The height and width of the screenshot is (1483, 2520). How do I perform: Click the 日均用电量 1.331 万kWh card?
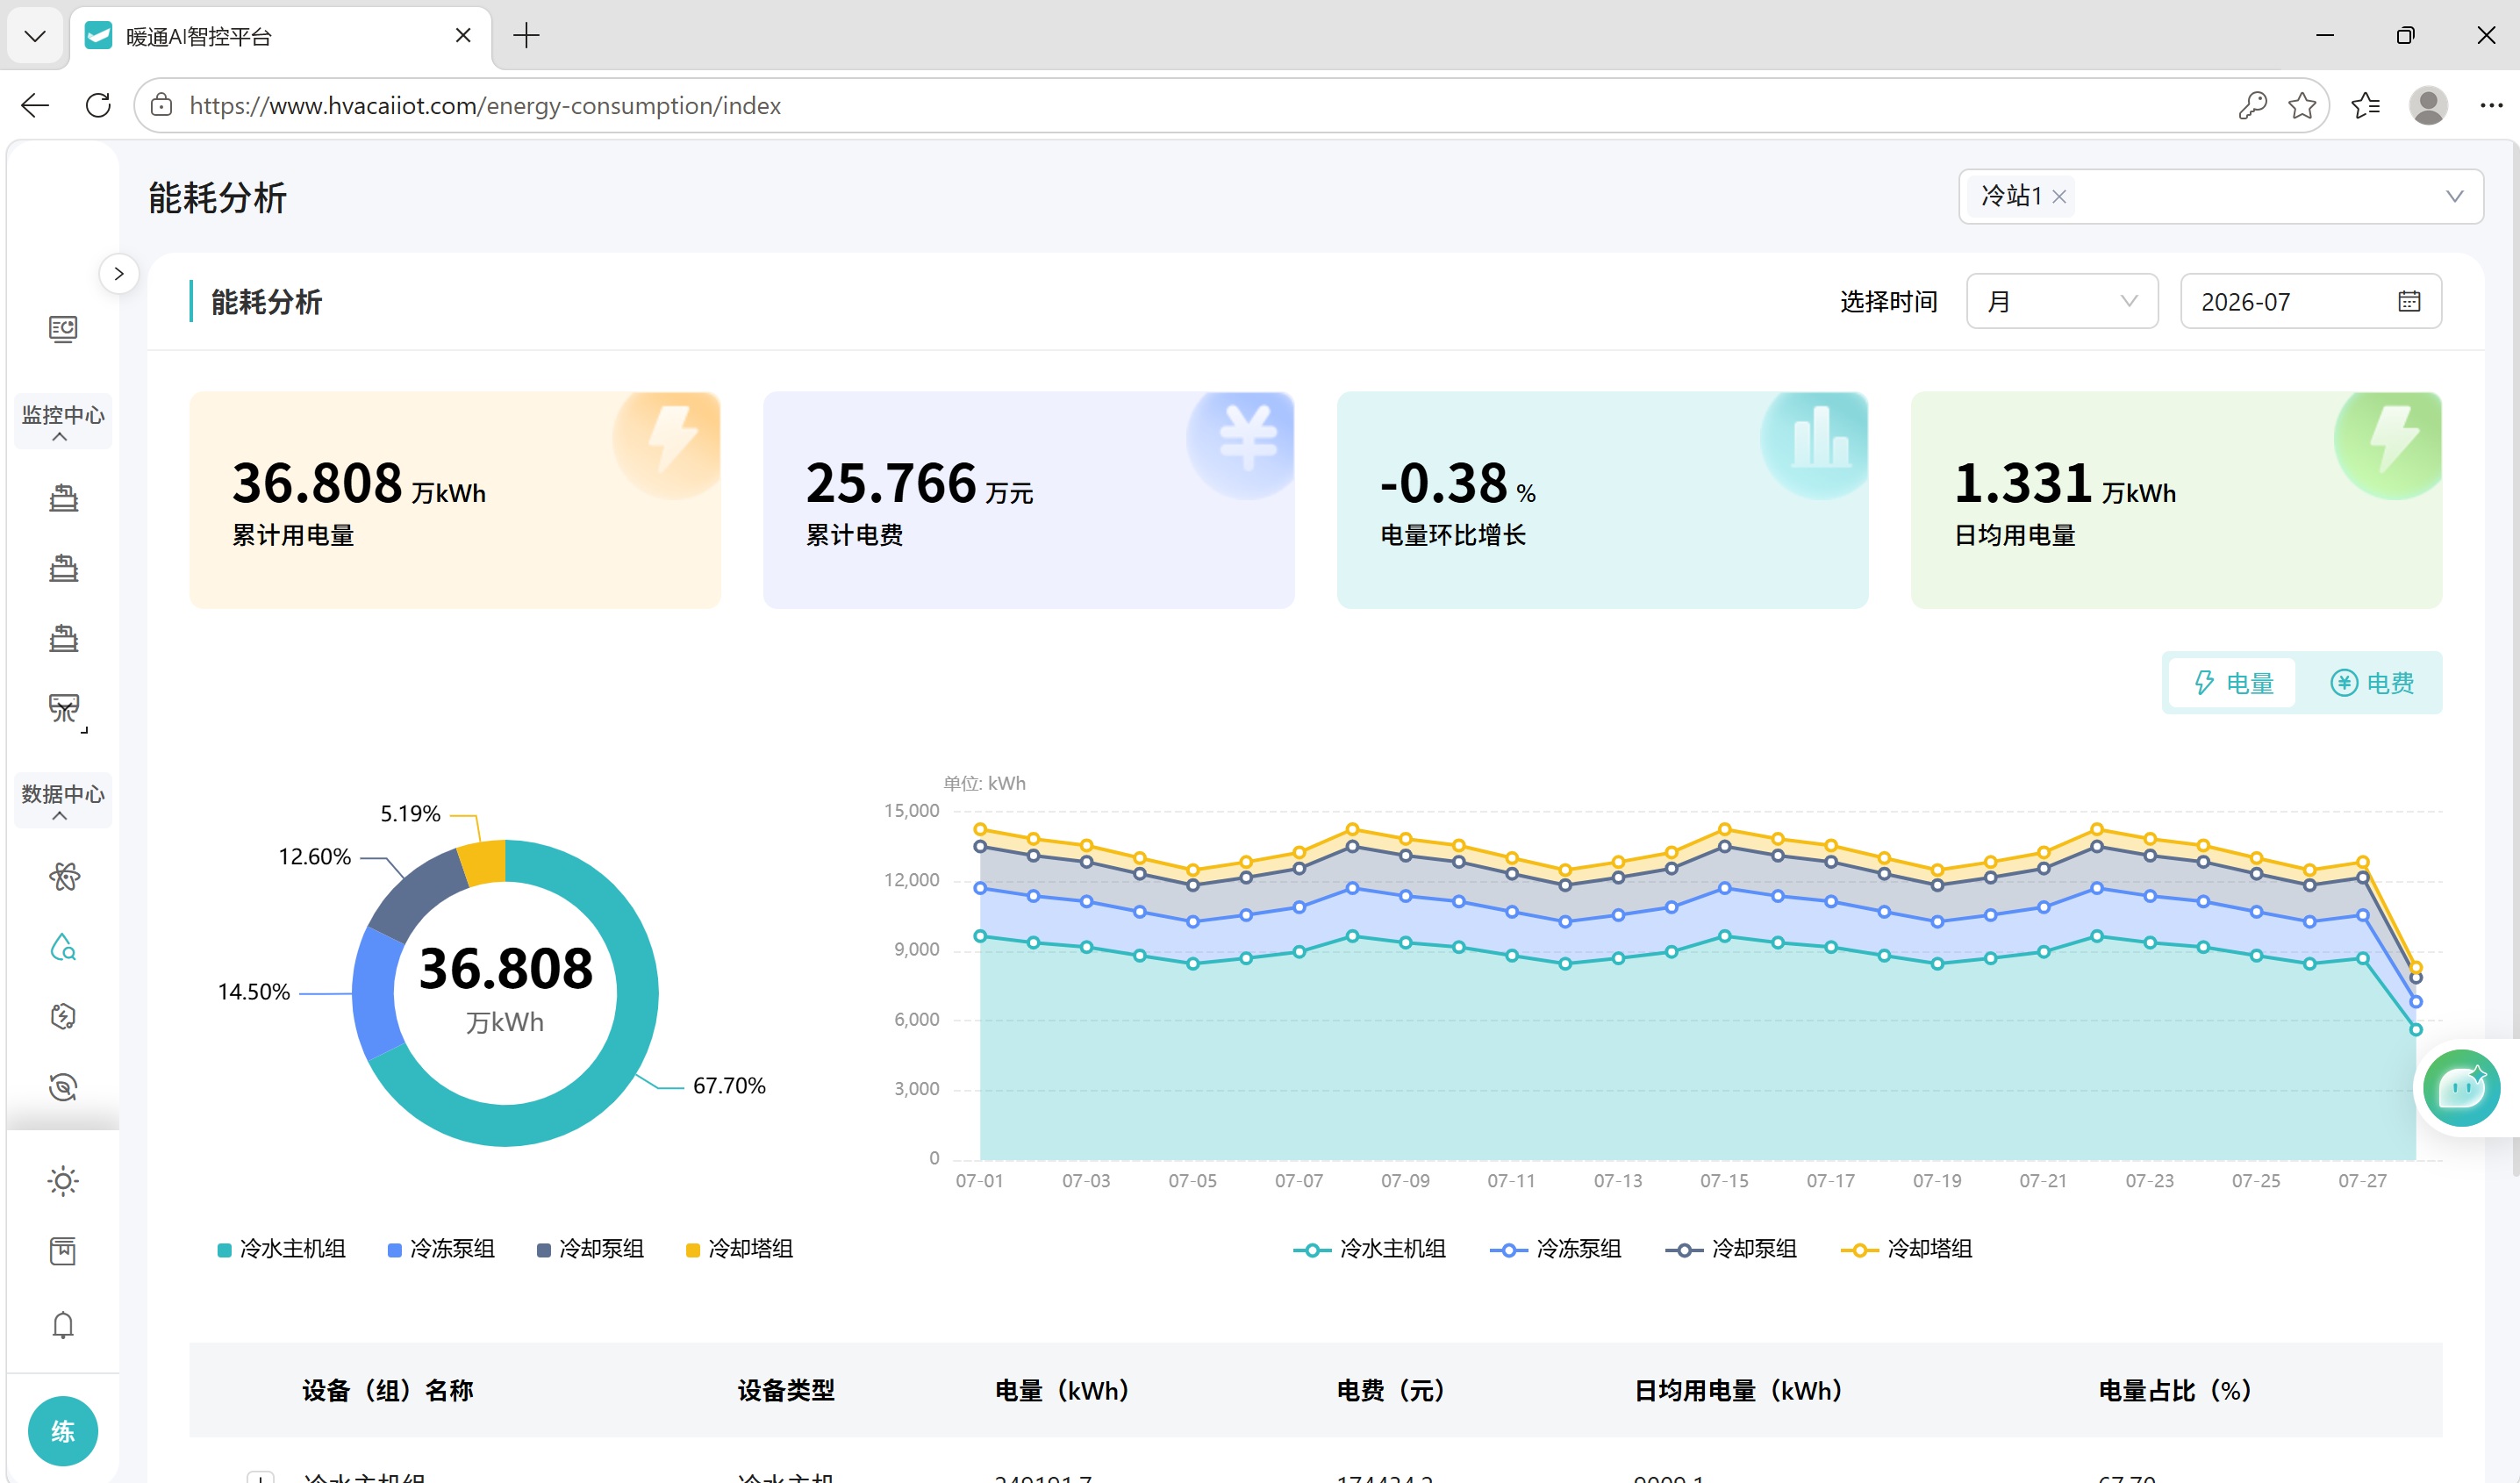2176,500
